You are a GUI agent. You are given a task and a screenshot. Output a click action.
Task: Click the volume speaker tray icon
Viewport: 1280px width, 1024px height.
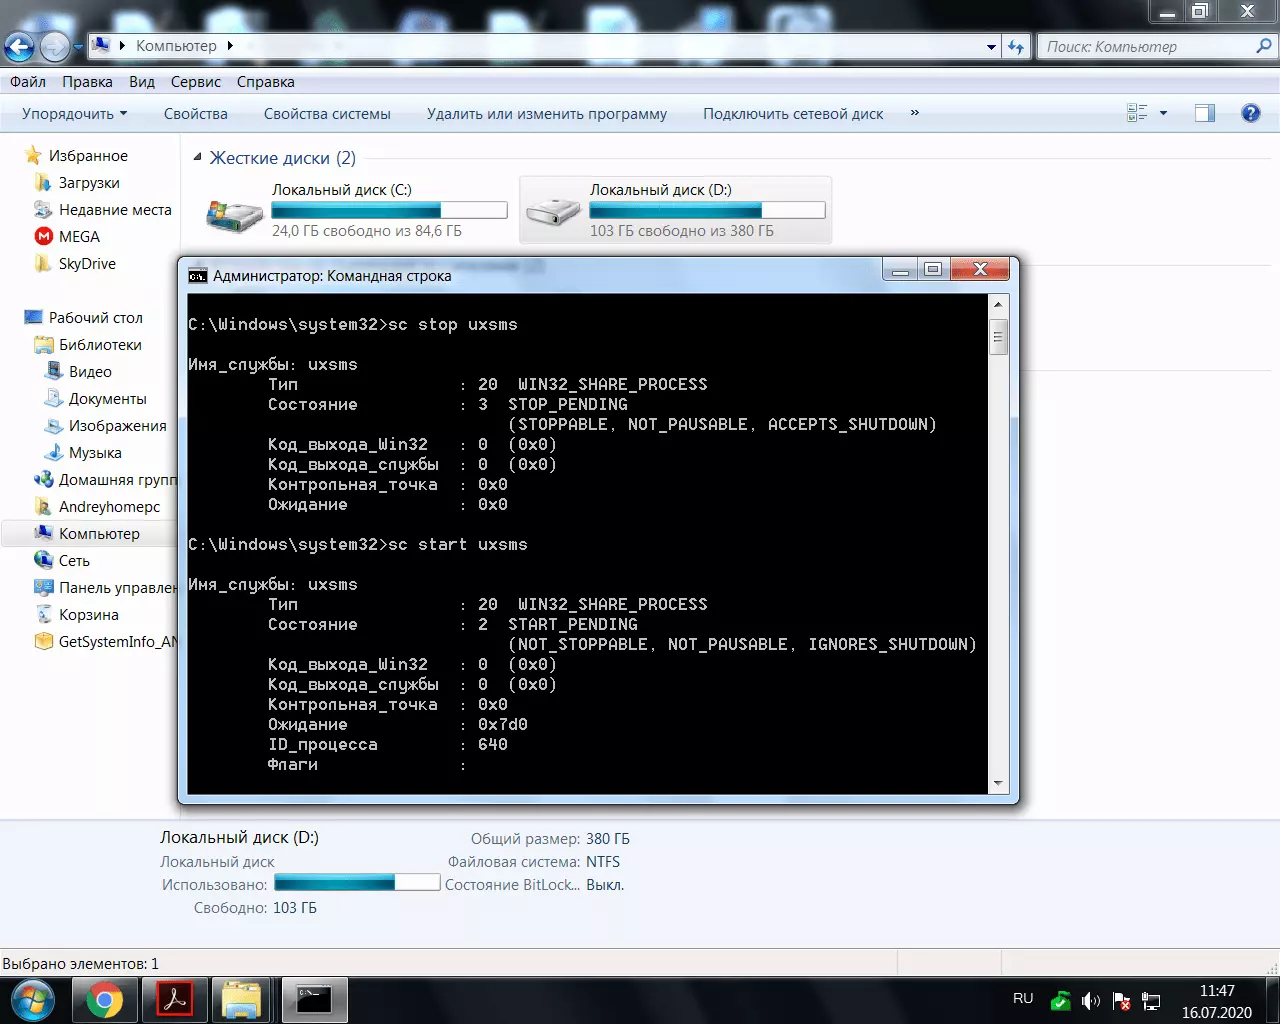tap(1091, 1000)
